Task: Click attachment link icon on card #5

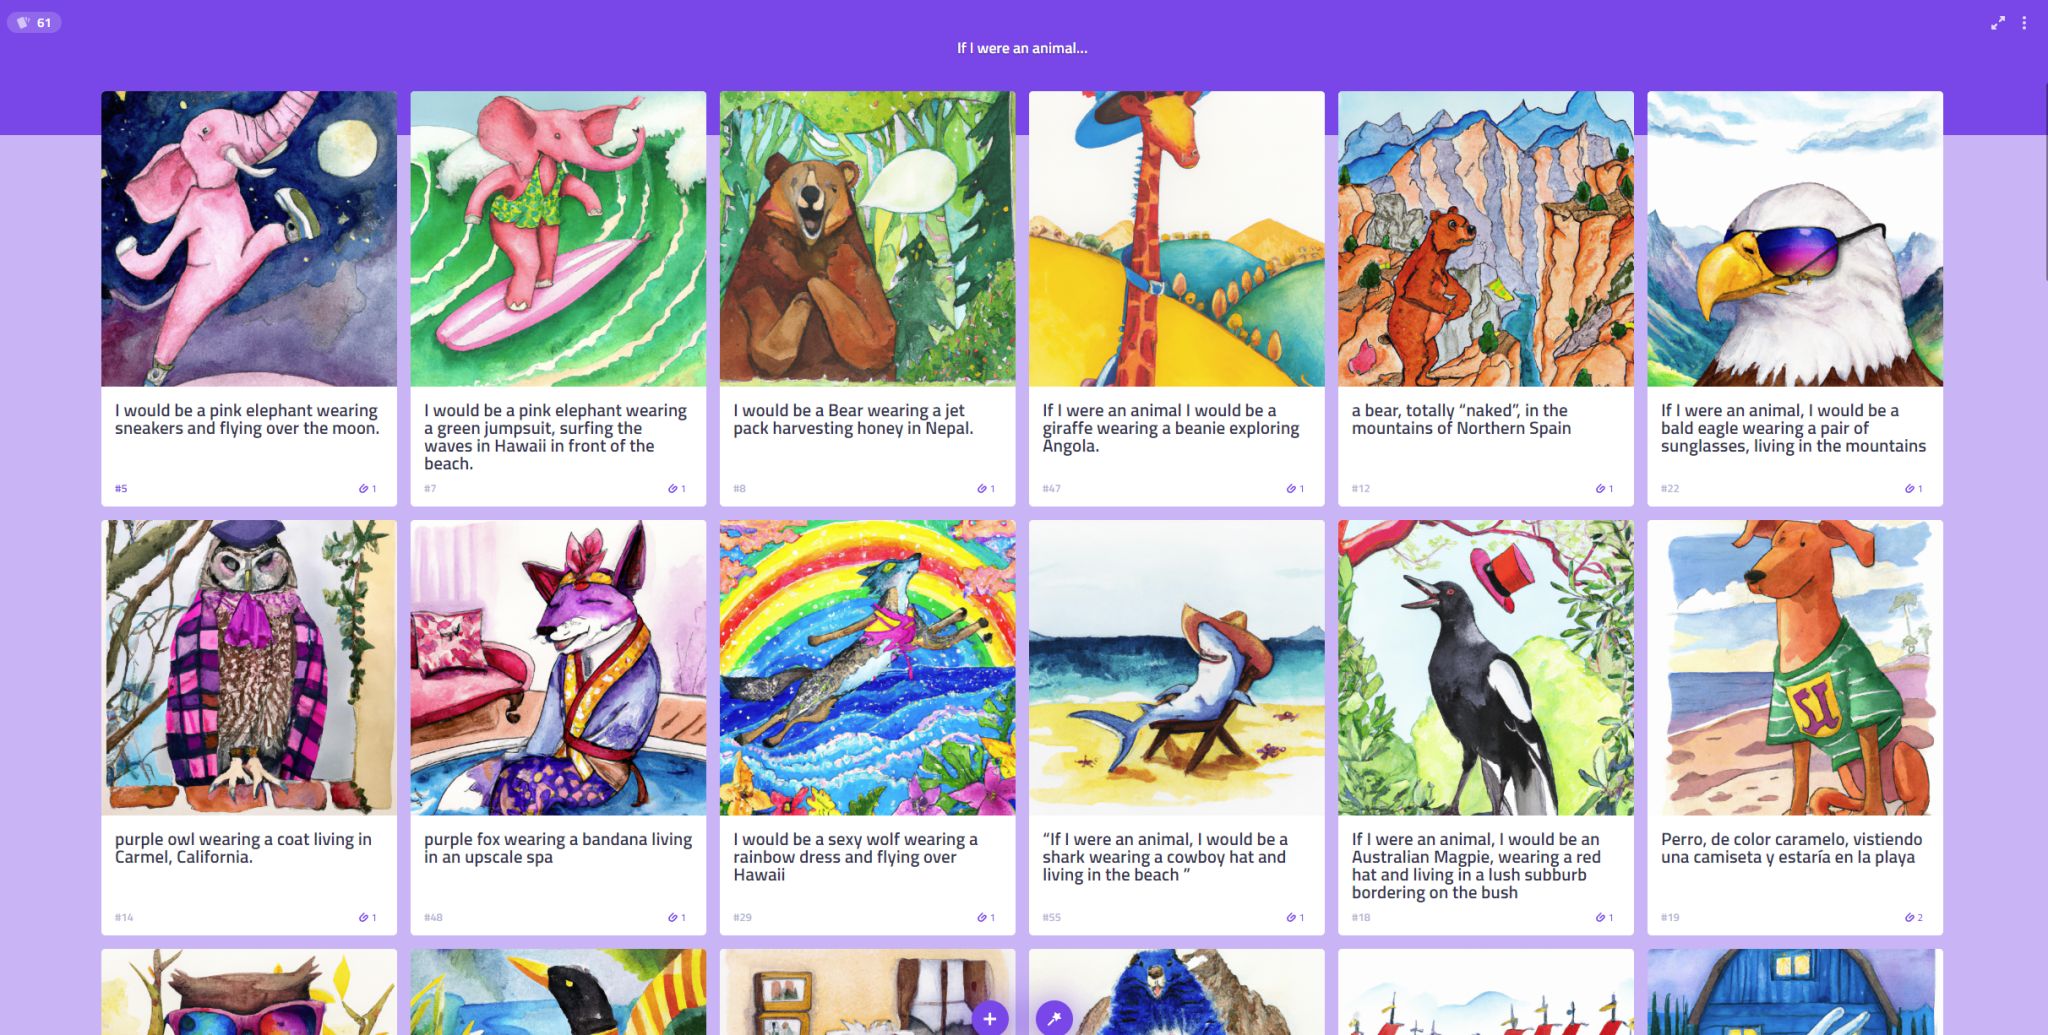Action: point(367,489)
